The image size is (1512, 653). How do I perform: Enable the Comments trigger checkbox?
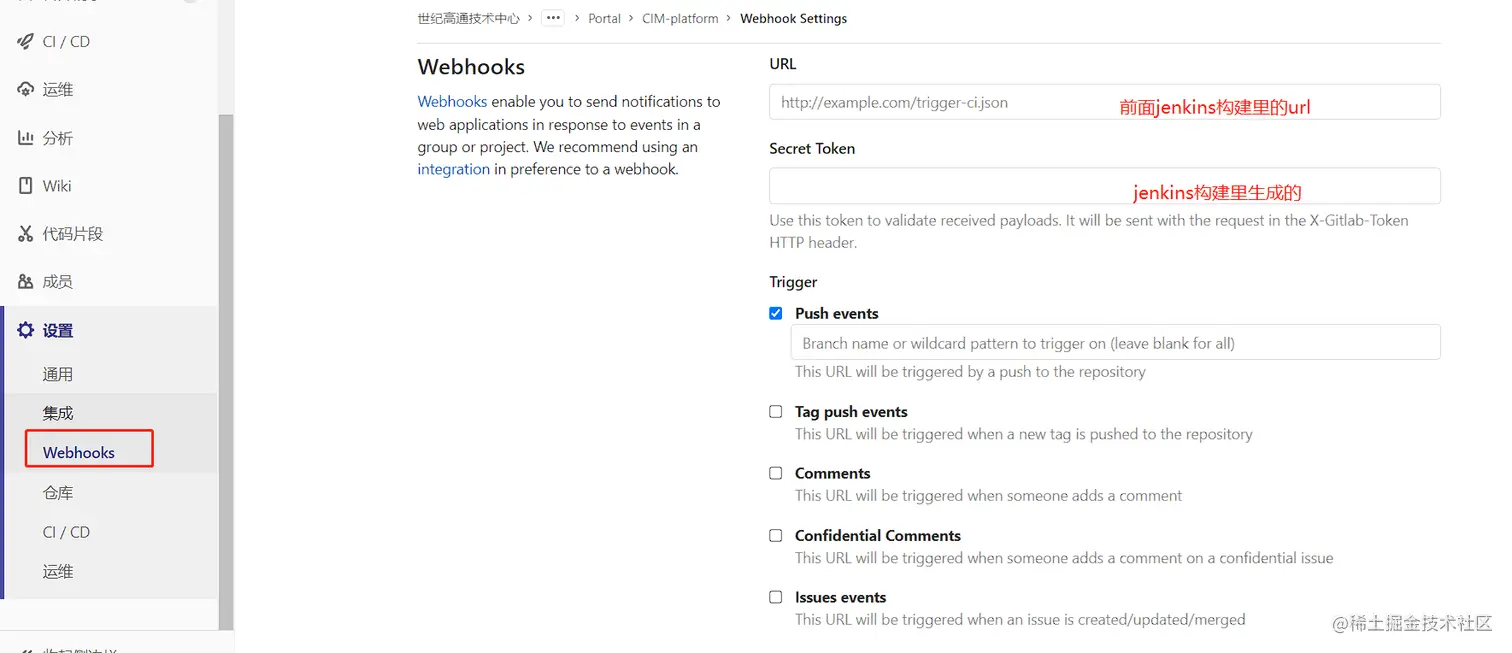pyautogui.click(x=776, y=473)
